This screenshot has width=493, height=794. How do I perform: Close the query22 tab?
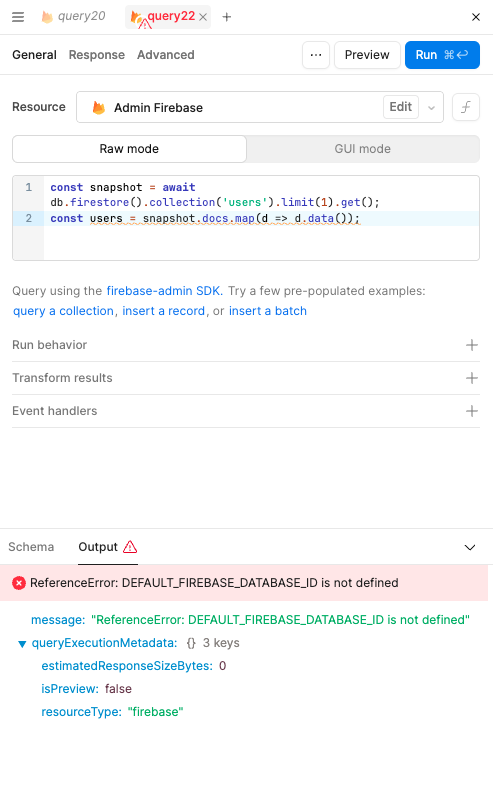click(x=203, y=17)
